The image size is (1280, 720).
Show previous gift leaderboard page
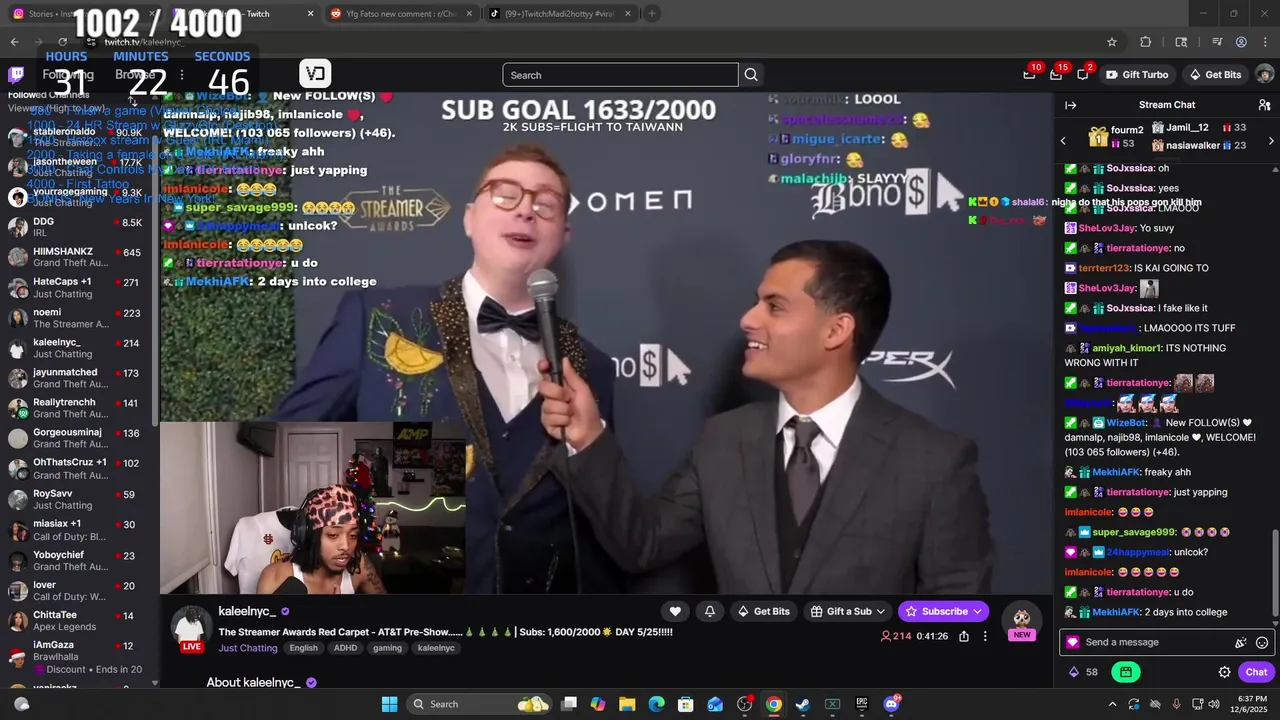pos(1063,141)
